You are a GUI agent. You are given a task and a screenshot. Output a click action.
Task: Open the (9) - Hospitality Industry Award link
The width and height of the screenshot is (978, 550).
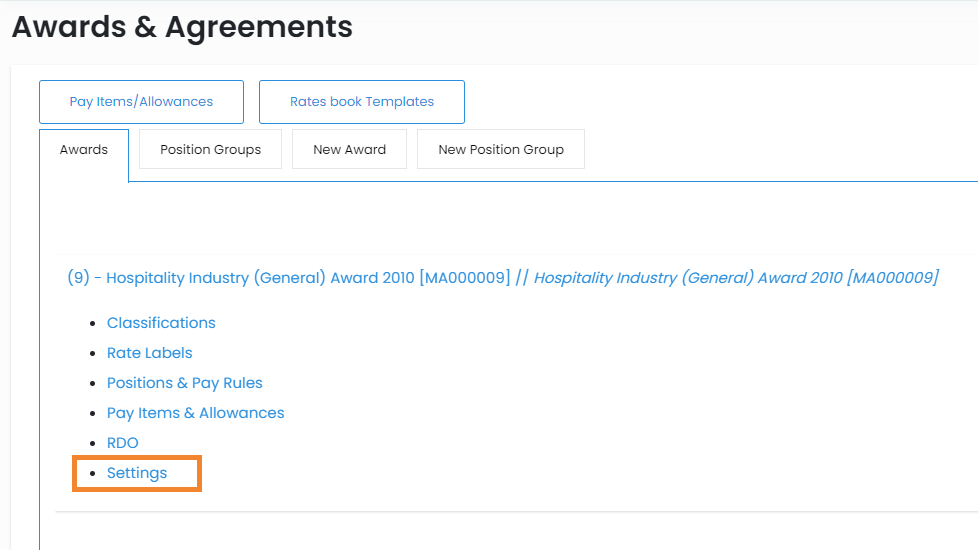click(x=288, y=278)
